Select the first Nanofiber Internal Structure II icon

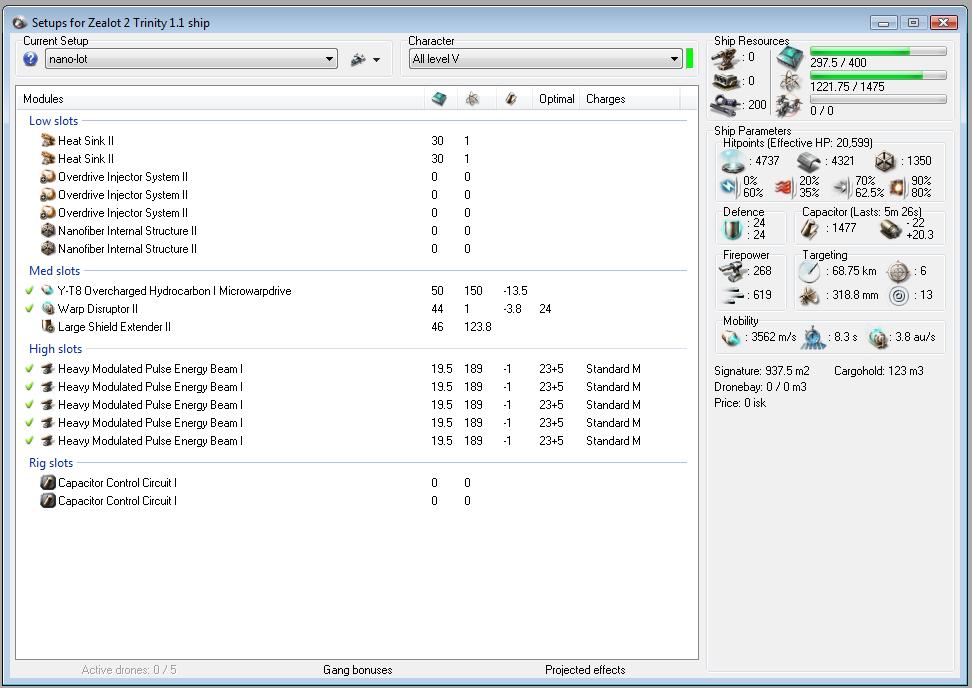point(48,231)
